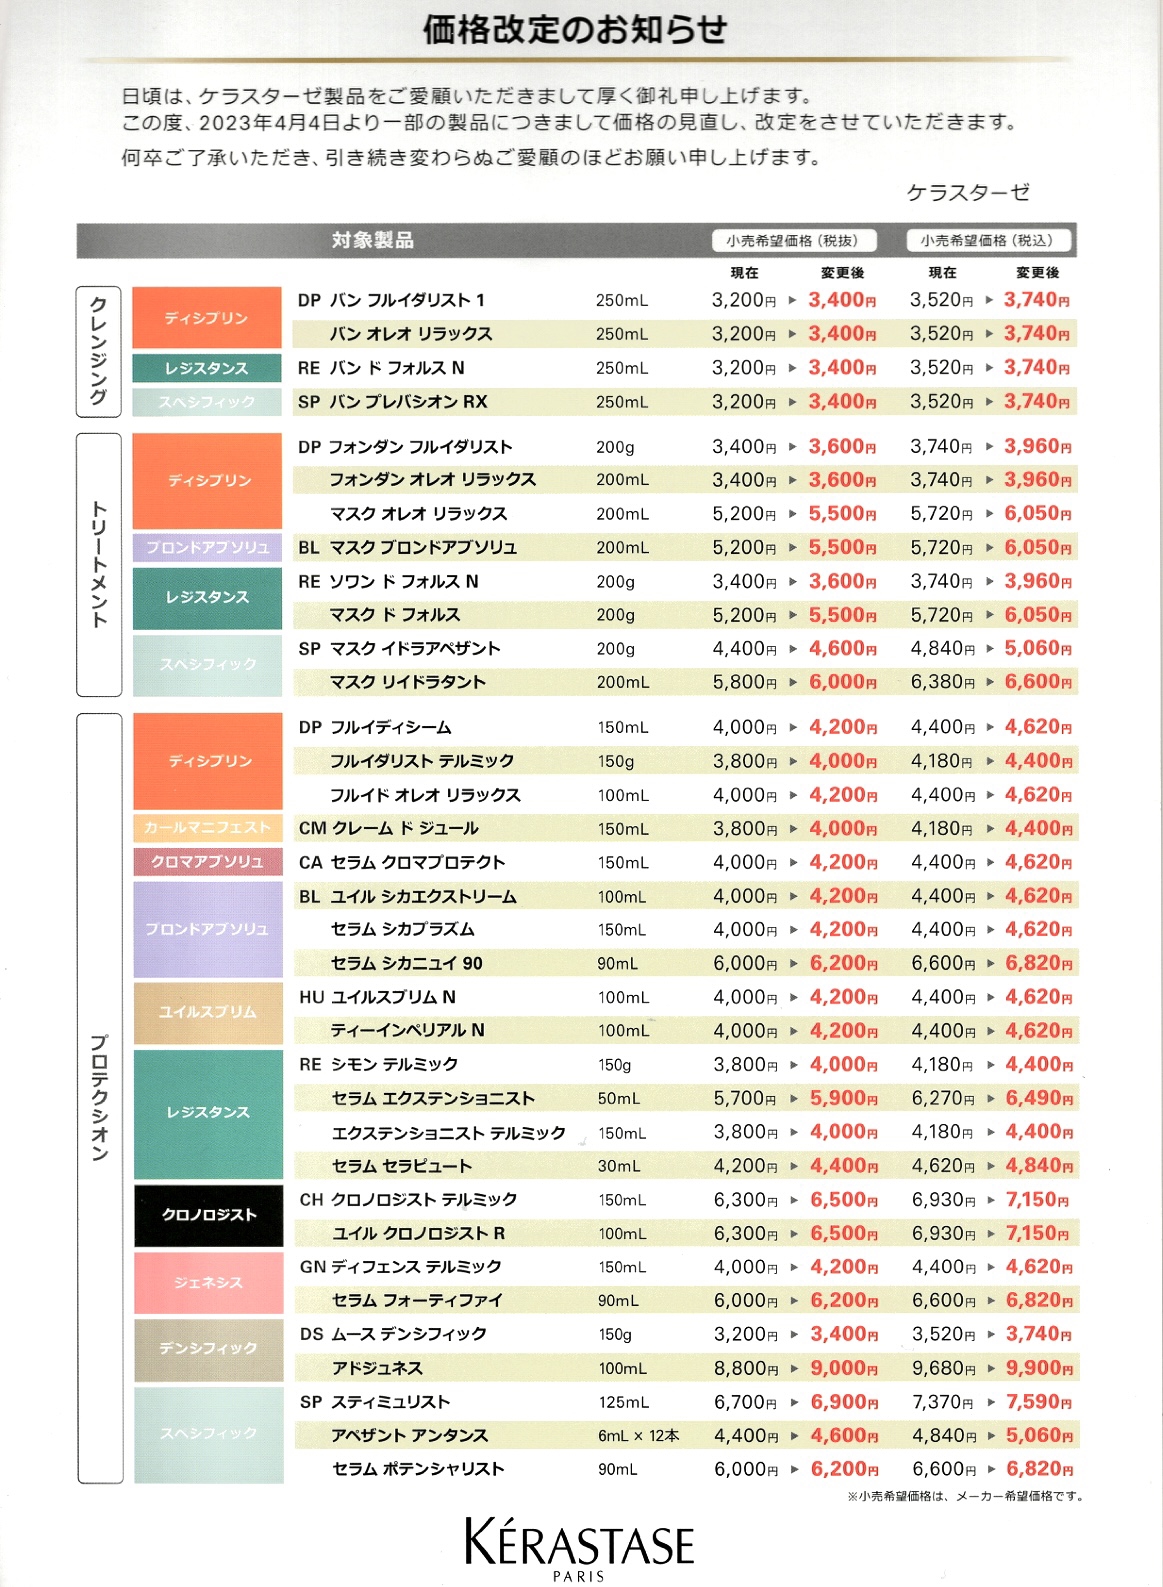This screenshot has height=1587, width=1163.
Task: Select the デンシフィック beige category block
Action: (209, 1350)
